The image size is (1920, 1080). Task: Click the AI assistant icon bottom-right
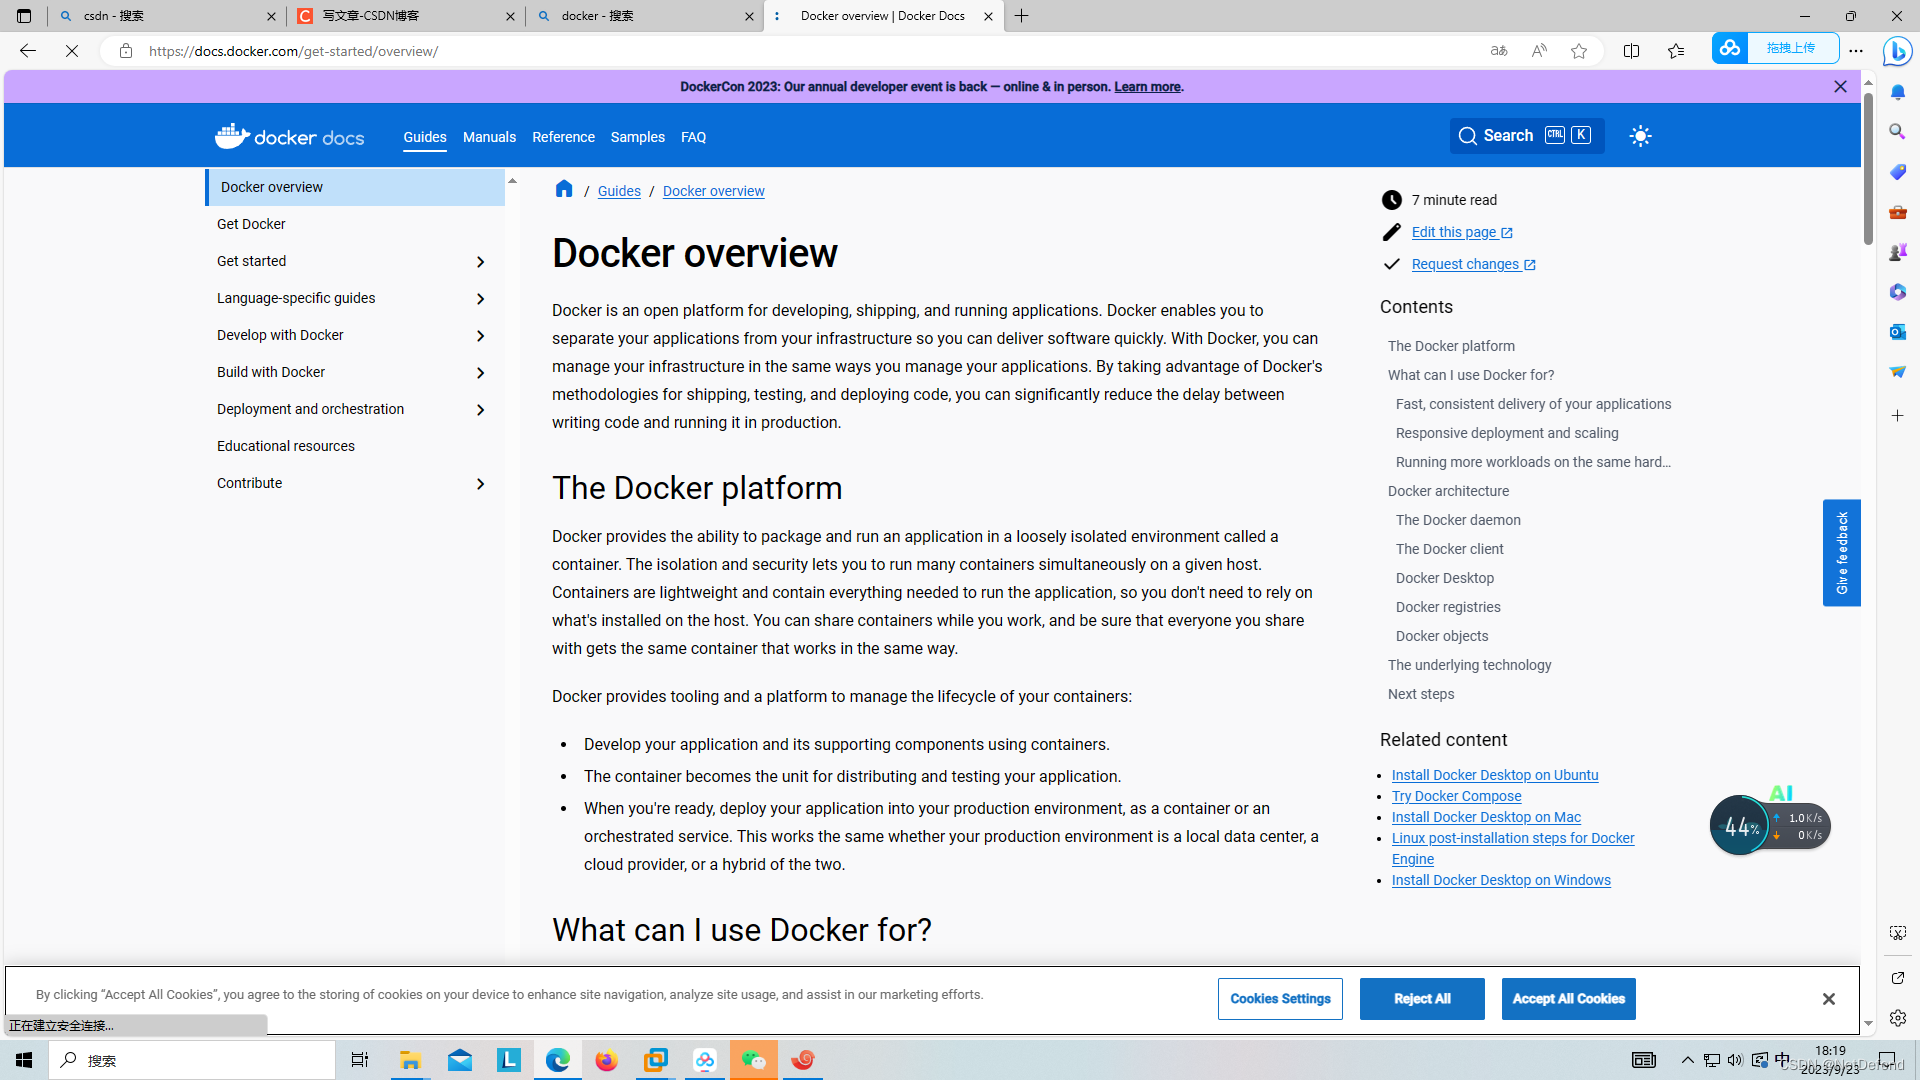[x=1780, y=793]
